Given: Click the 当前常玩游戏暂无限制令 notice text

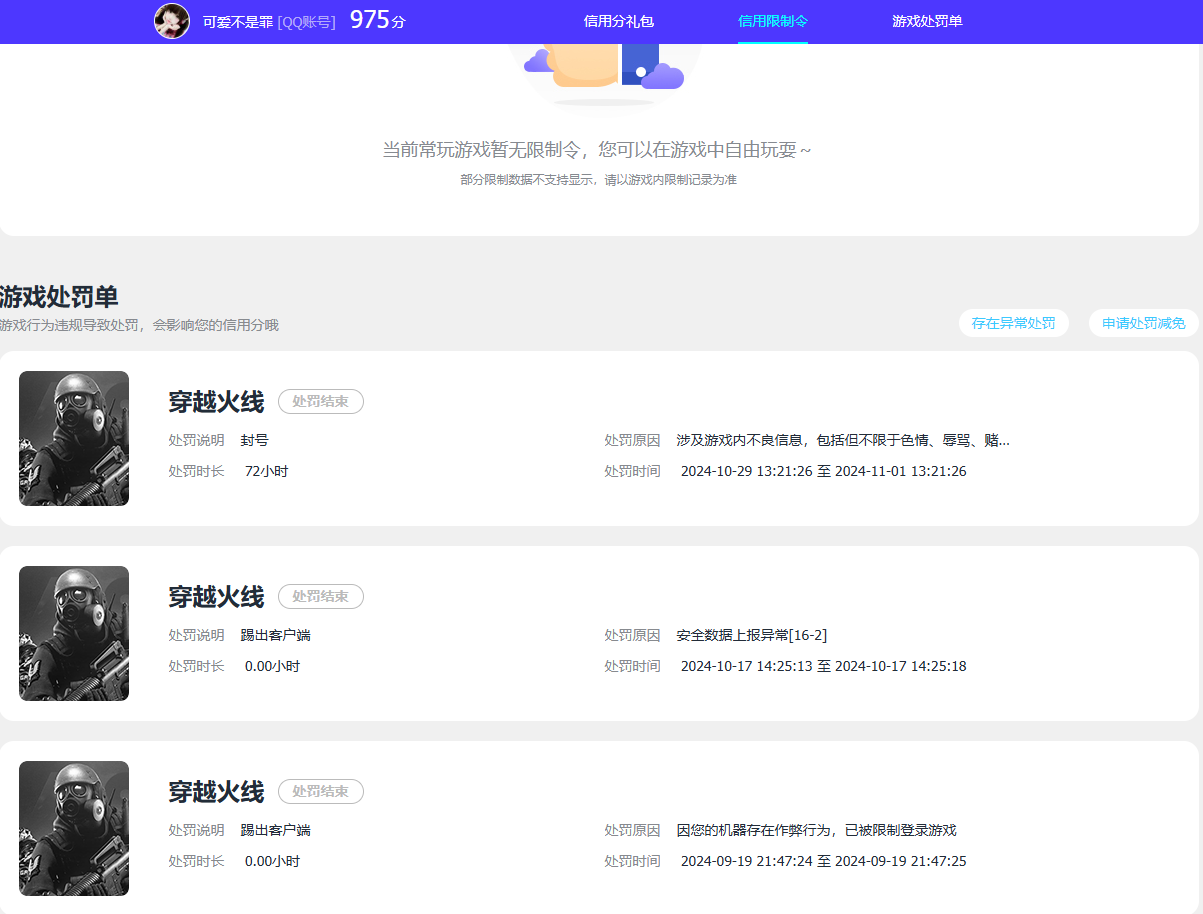Looking at the screenshot, I should tap(597, 150).
